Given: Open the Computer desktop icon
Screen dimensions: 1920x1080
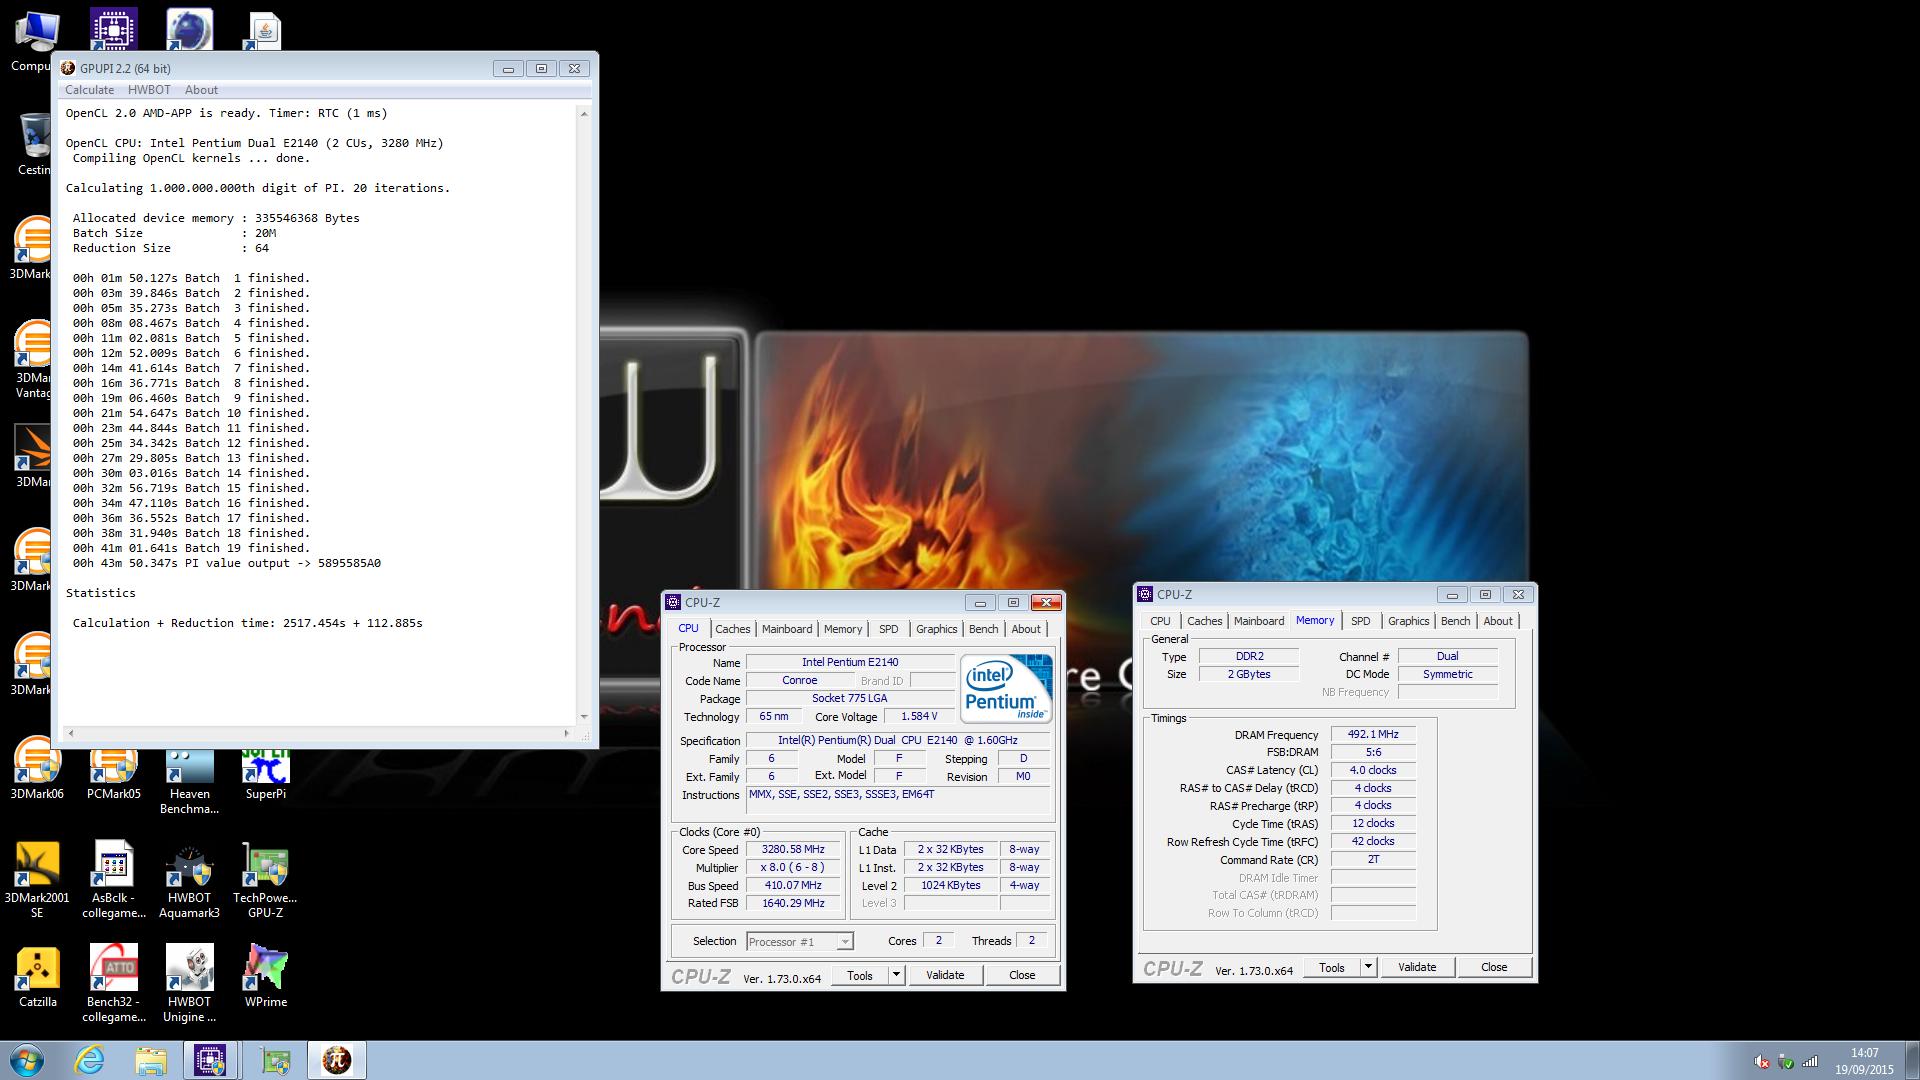Looking at the screenshot, I should 36,40.
